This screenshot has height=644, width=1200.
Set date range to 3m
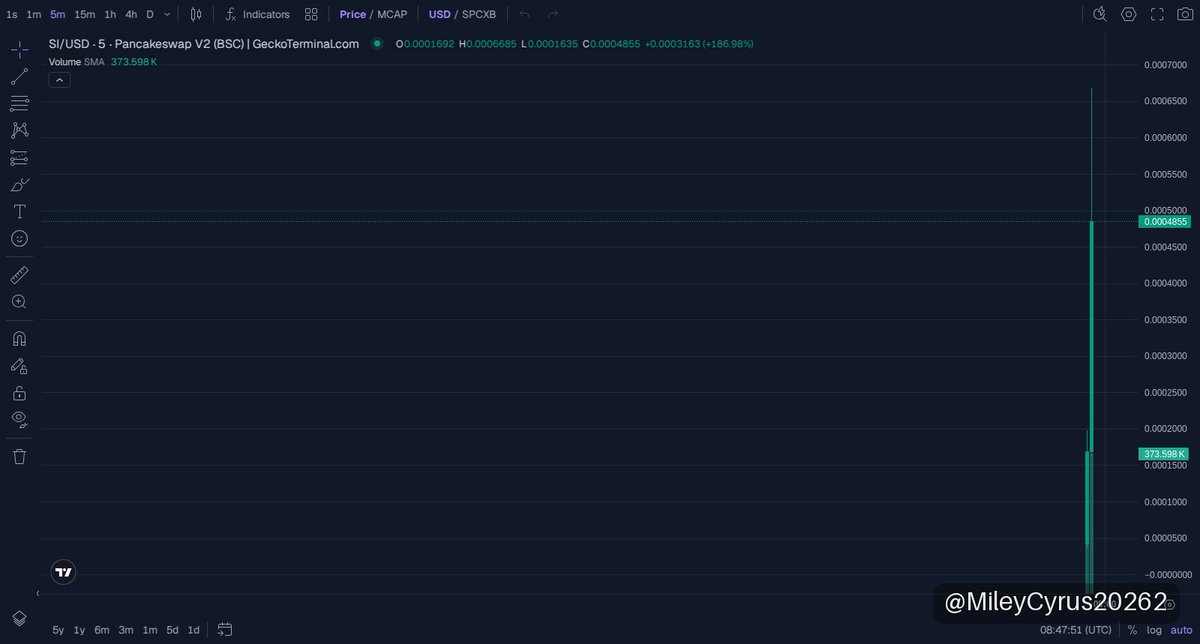(126, 630)
